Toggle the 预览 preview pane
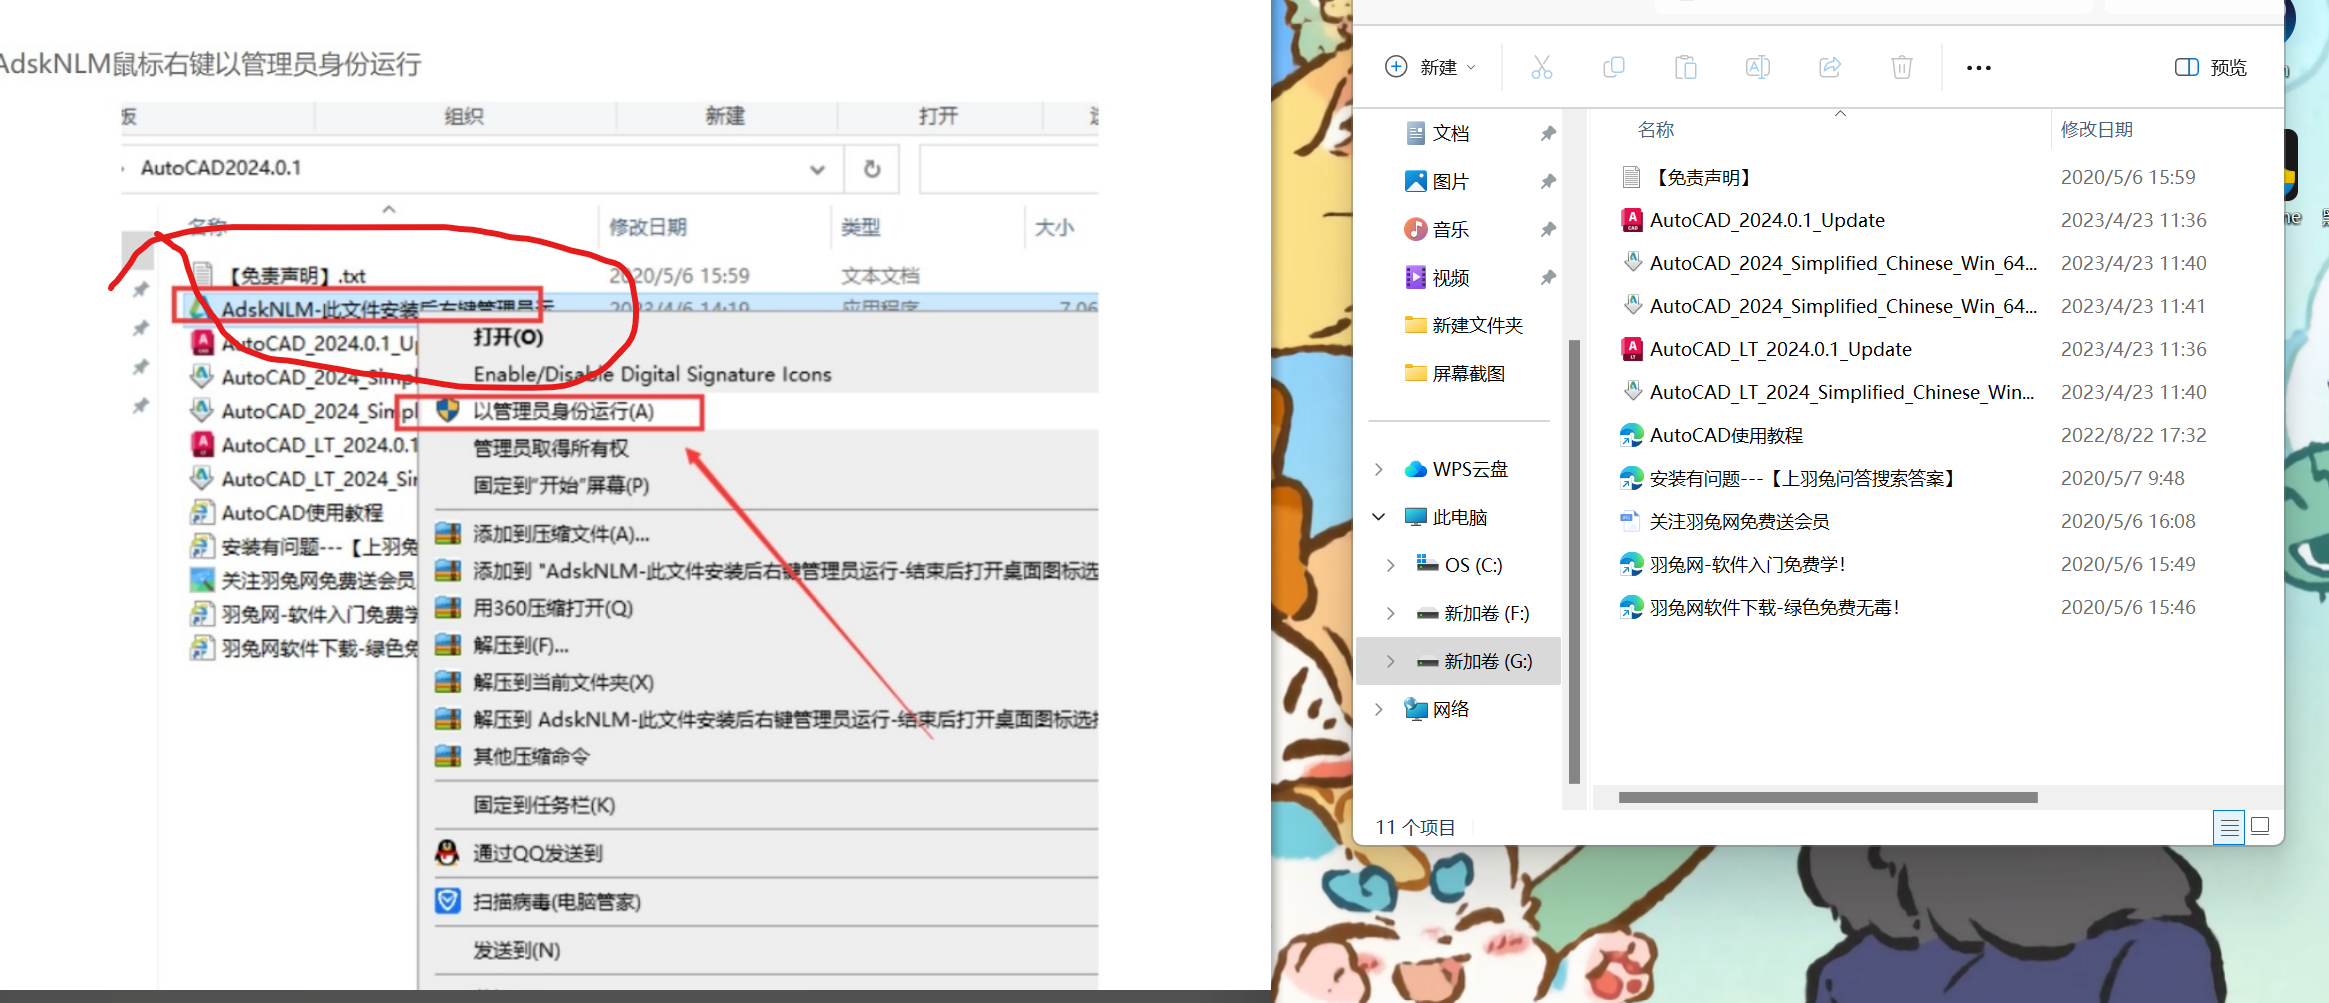 coord(2210,67)
